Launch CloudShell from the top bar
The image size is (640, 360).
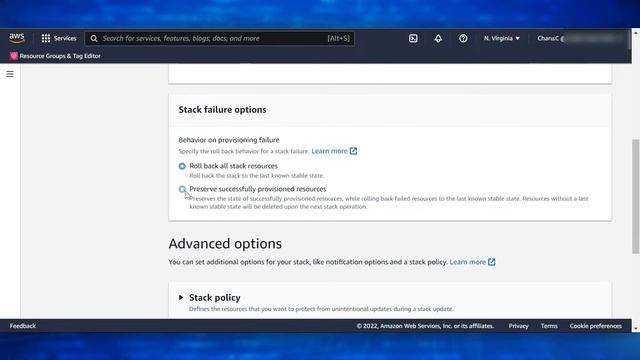point(413,38)
